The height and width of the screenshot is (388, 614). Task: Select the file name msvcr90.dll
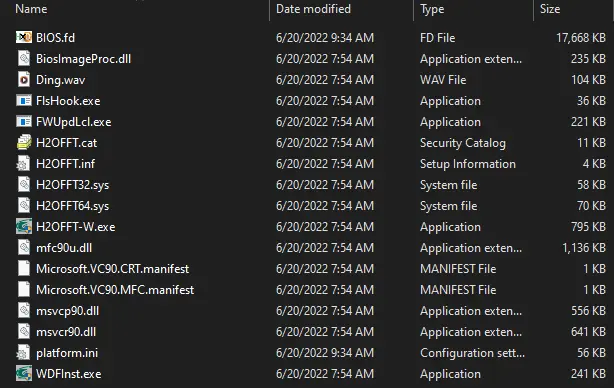click(x=66, y=332)
